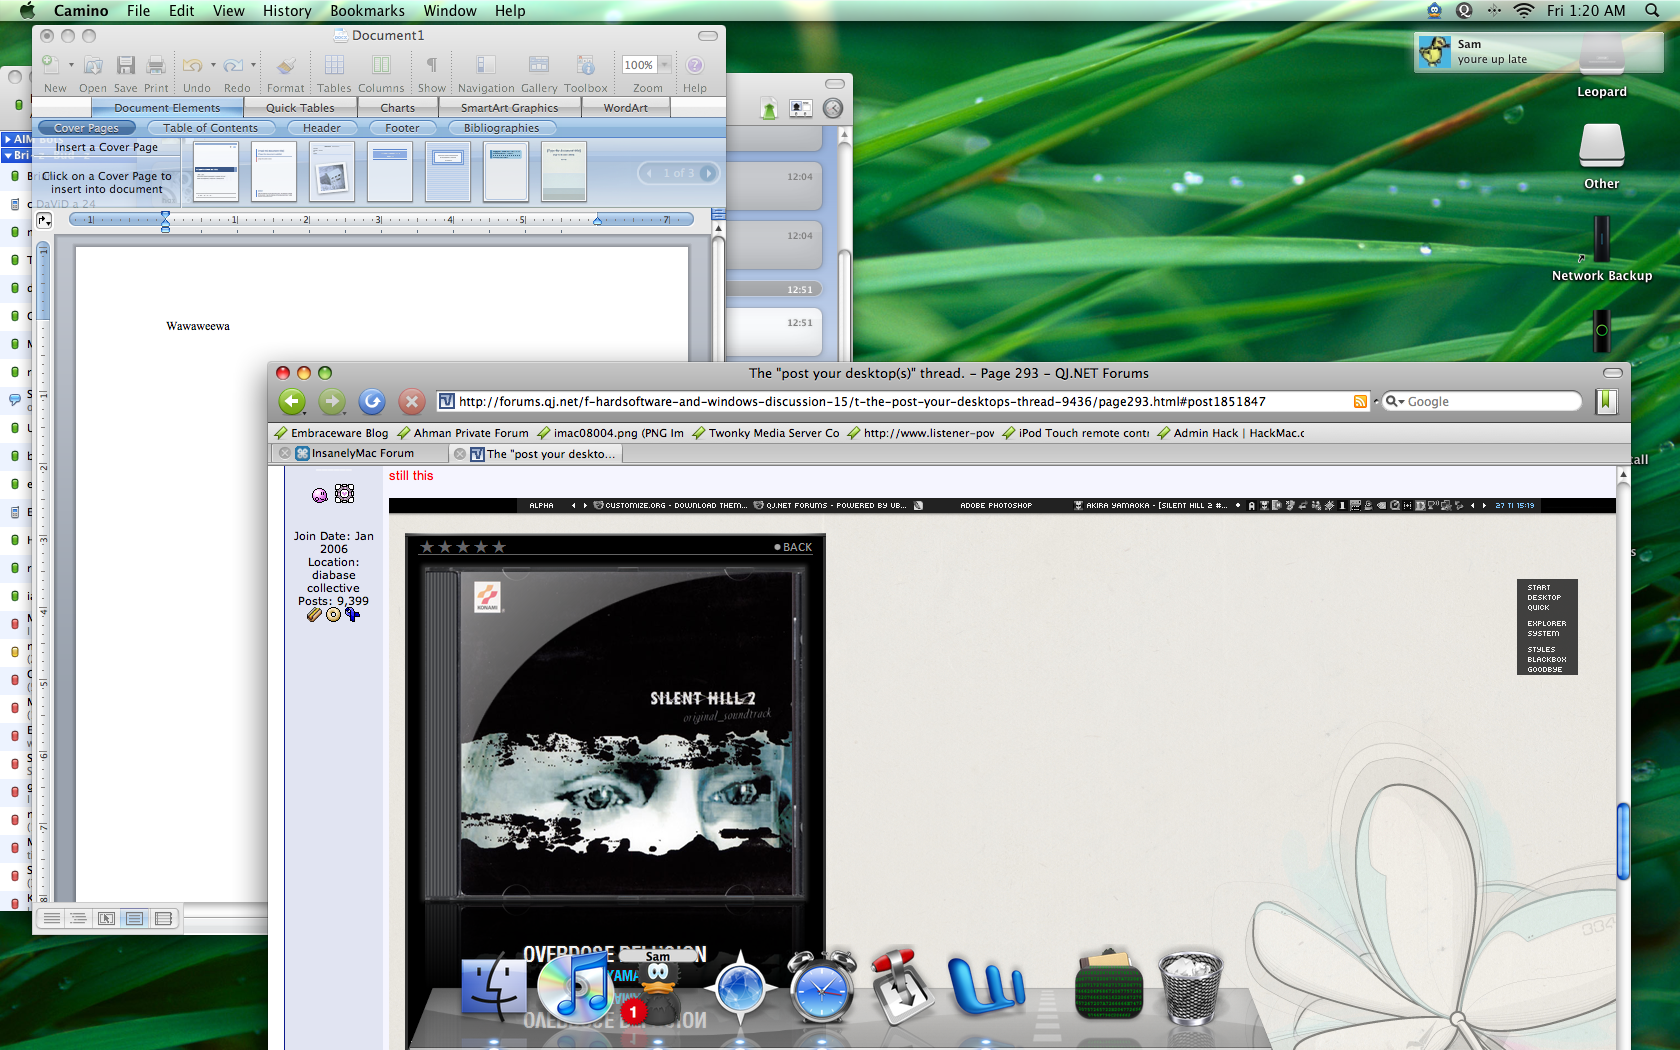Toggle the Show non-printing characters pilcrow
The height and width of the screenshot is (1050, 1680).
click(431, 66)
